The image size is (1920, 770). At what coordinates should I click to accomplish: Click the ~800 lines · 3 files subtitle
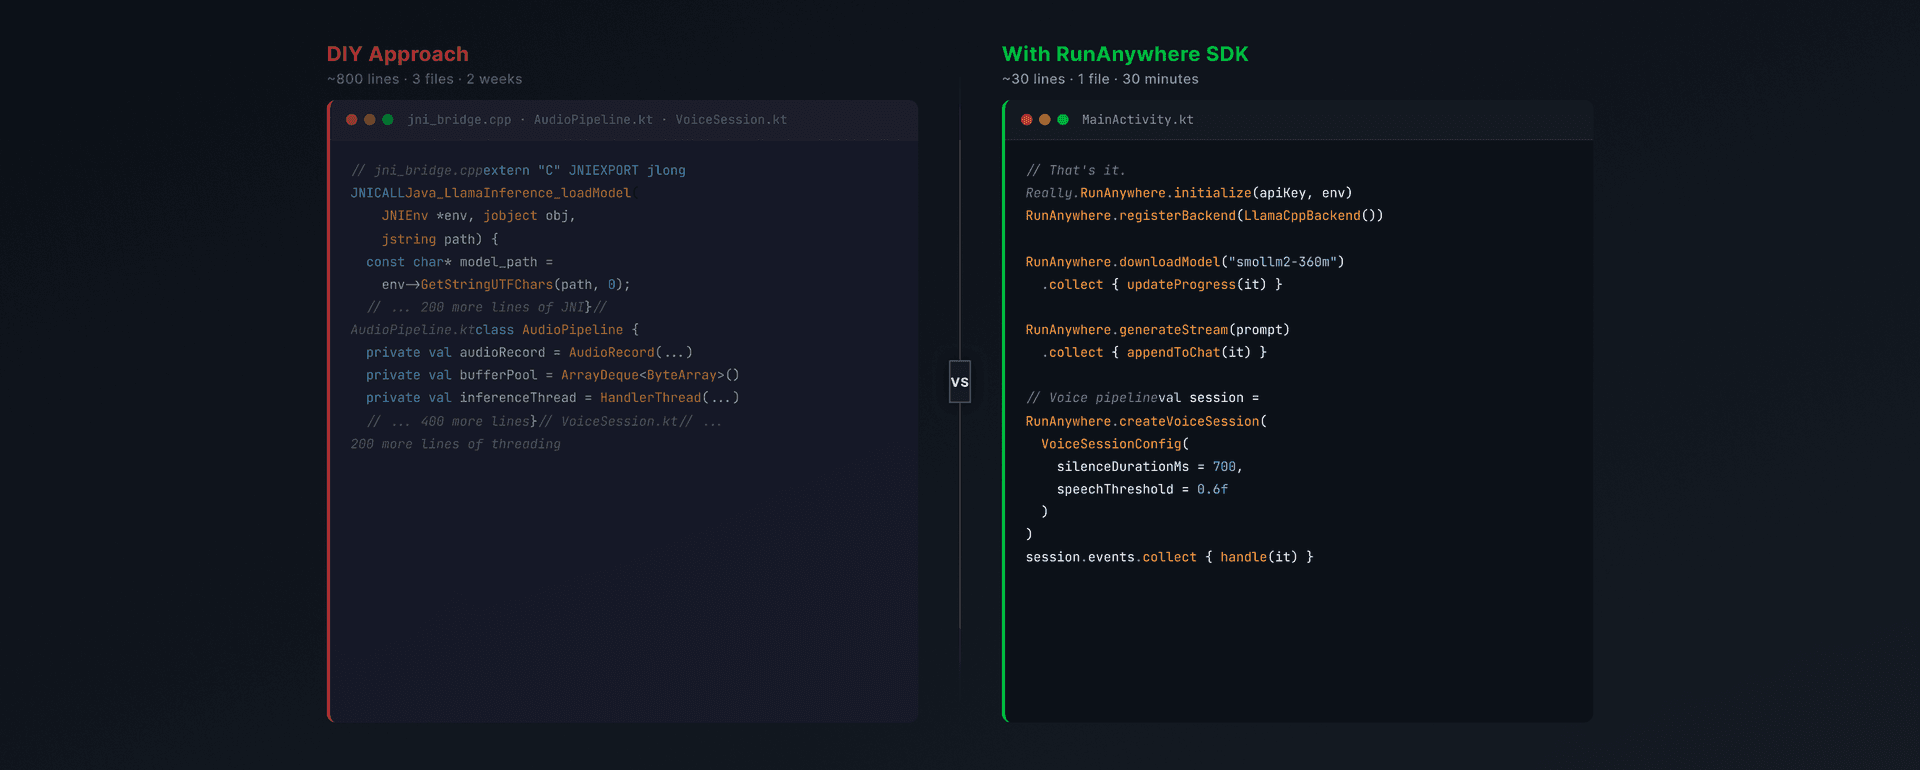pyautogui.click(x=424, y=79)
